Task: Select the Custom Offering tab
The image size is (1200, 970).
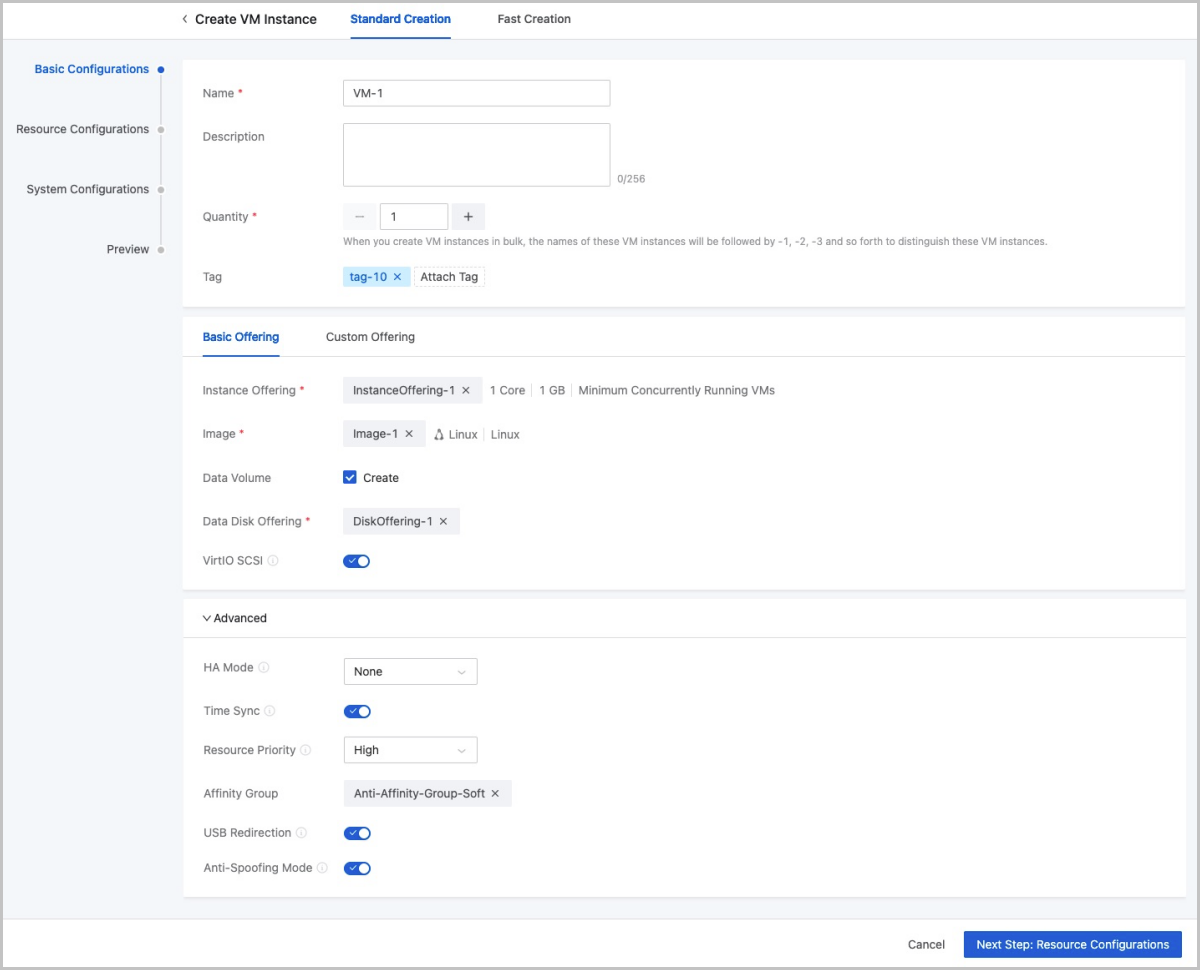Action: point(370,337)
